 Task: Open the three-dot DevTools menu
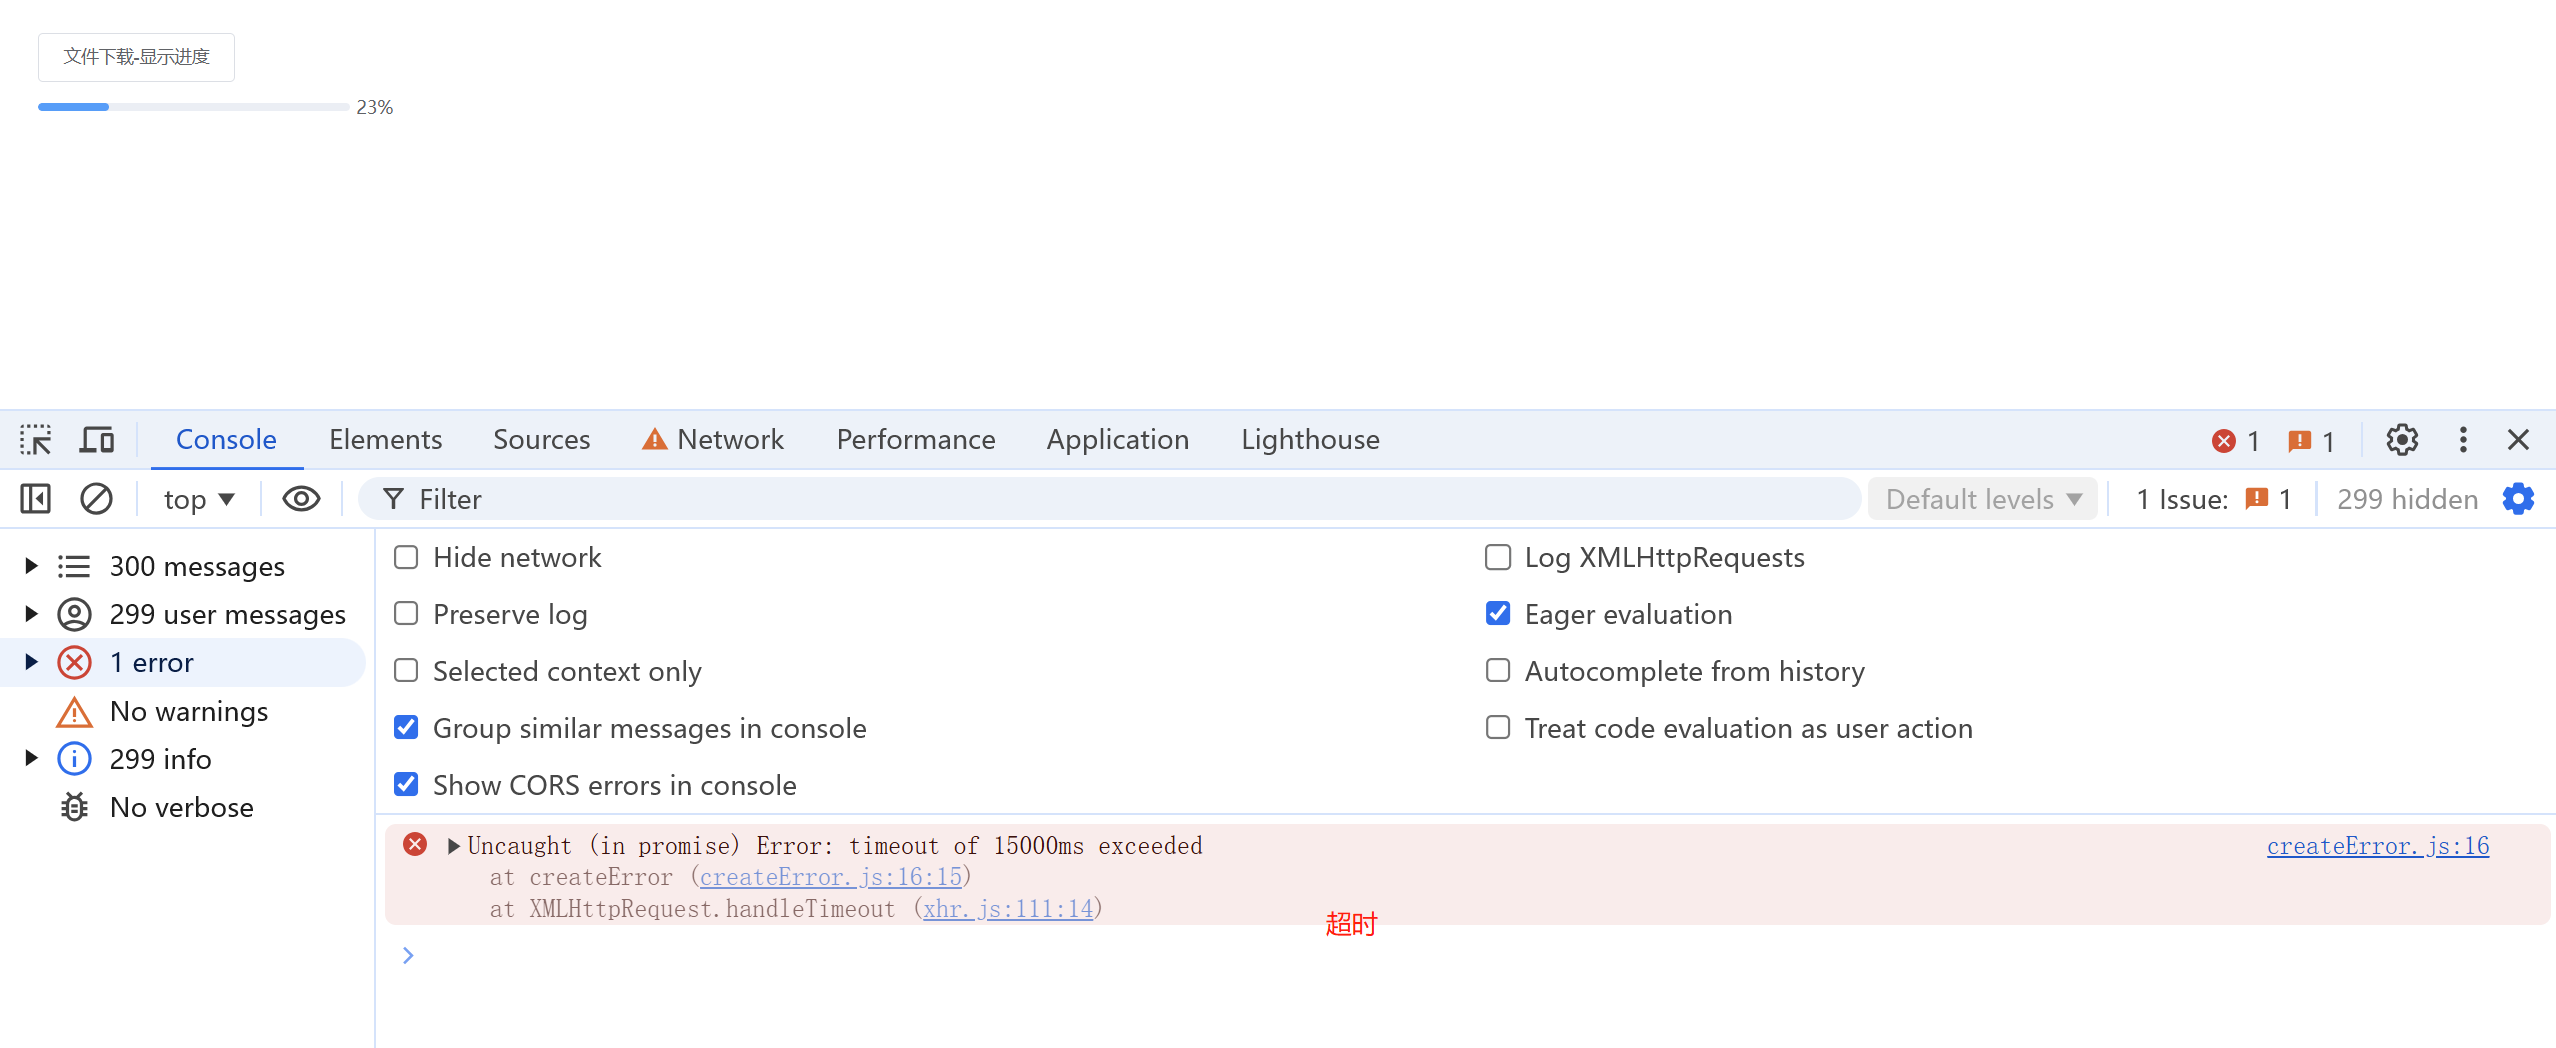(2462, 440)
